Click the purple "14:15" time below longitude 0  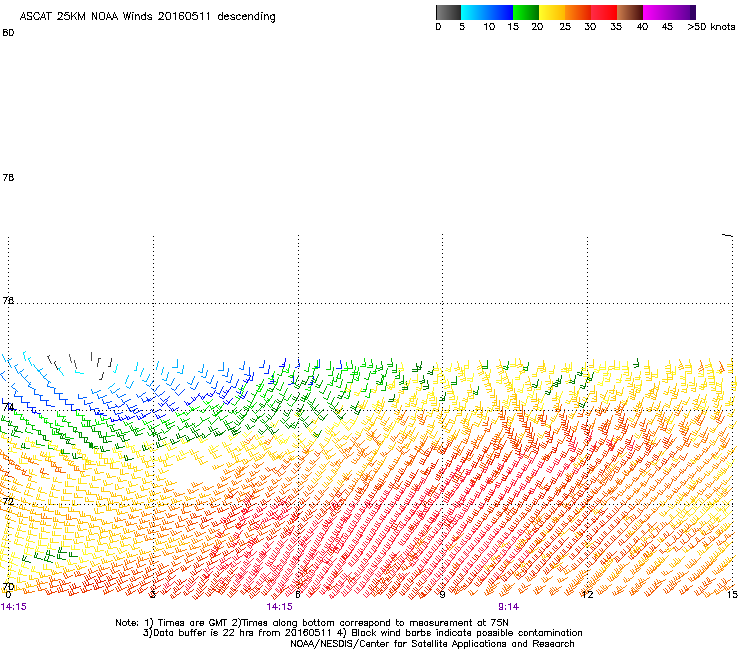click(14, 607)
